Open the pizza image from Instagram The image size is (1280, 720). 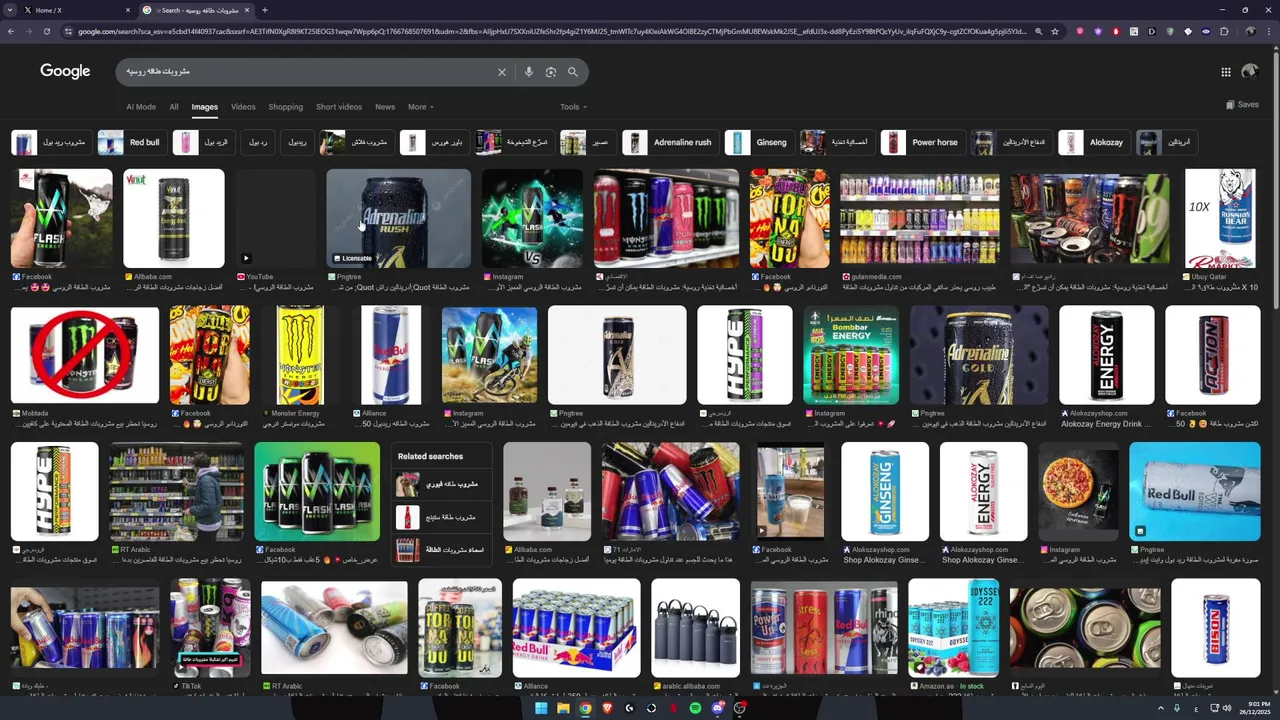[1078, 491]
